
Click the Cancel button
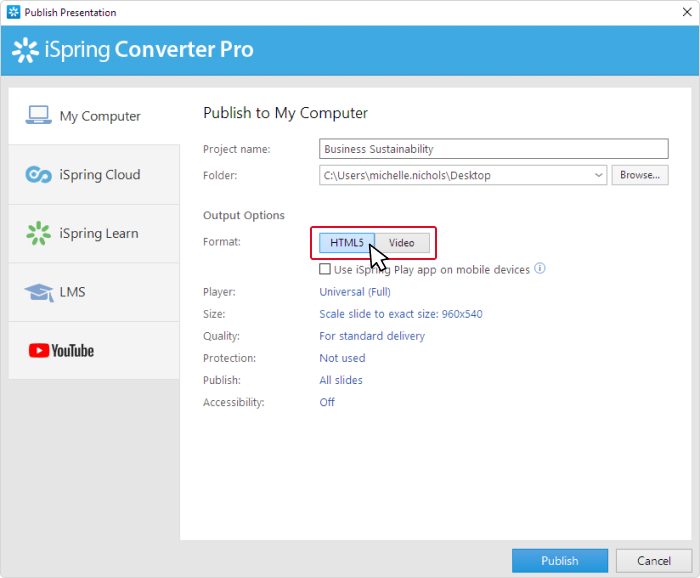pos(654,561)
